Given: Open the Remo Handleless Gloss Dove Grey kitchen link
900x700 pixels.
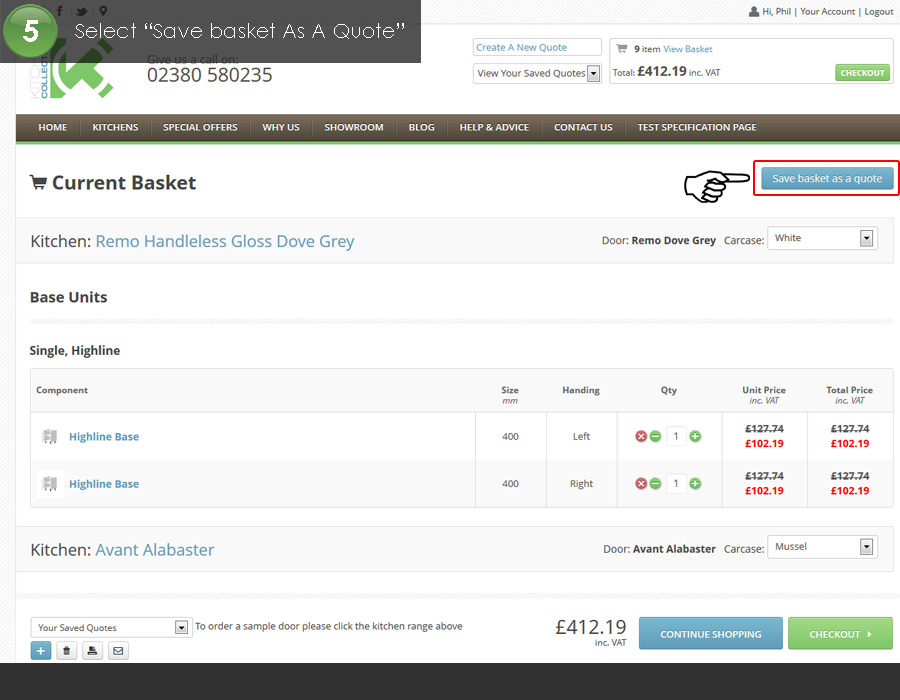Looking at the screenshot, I should [x=225, y=242].
